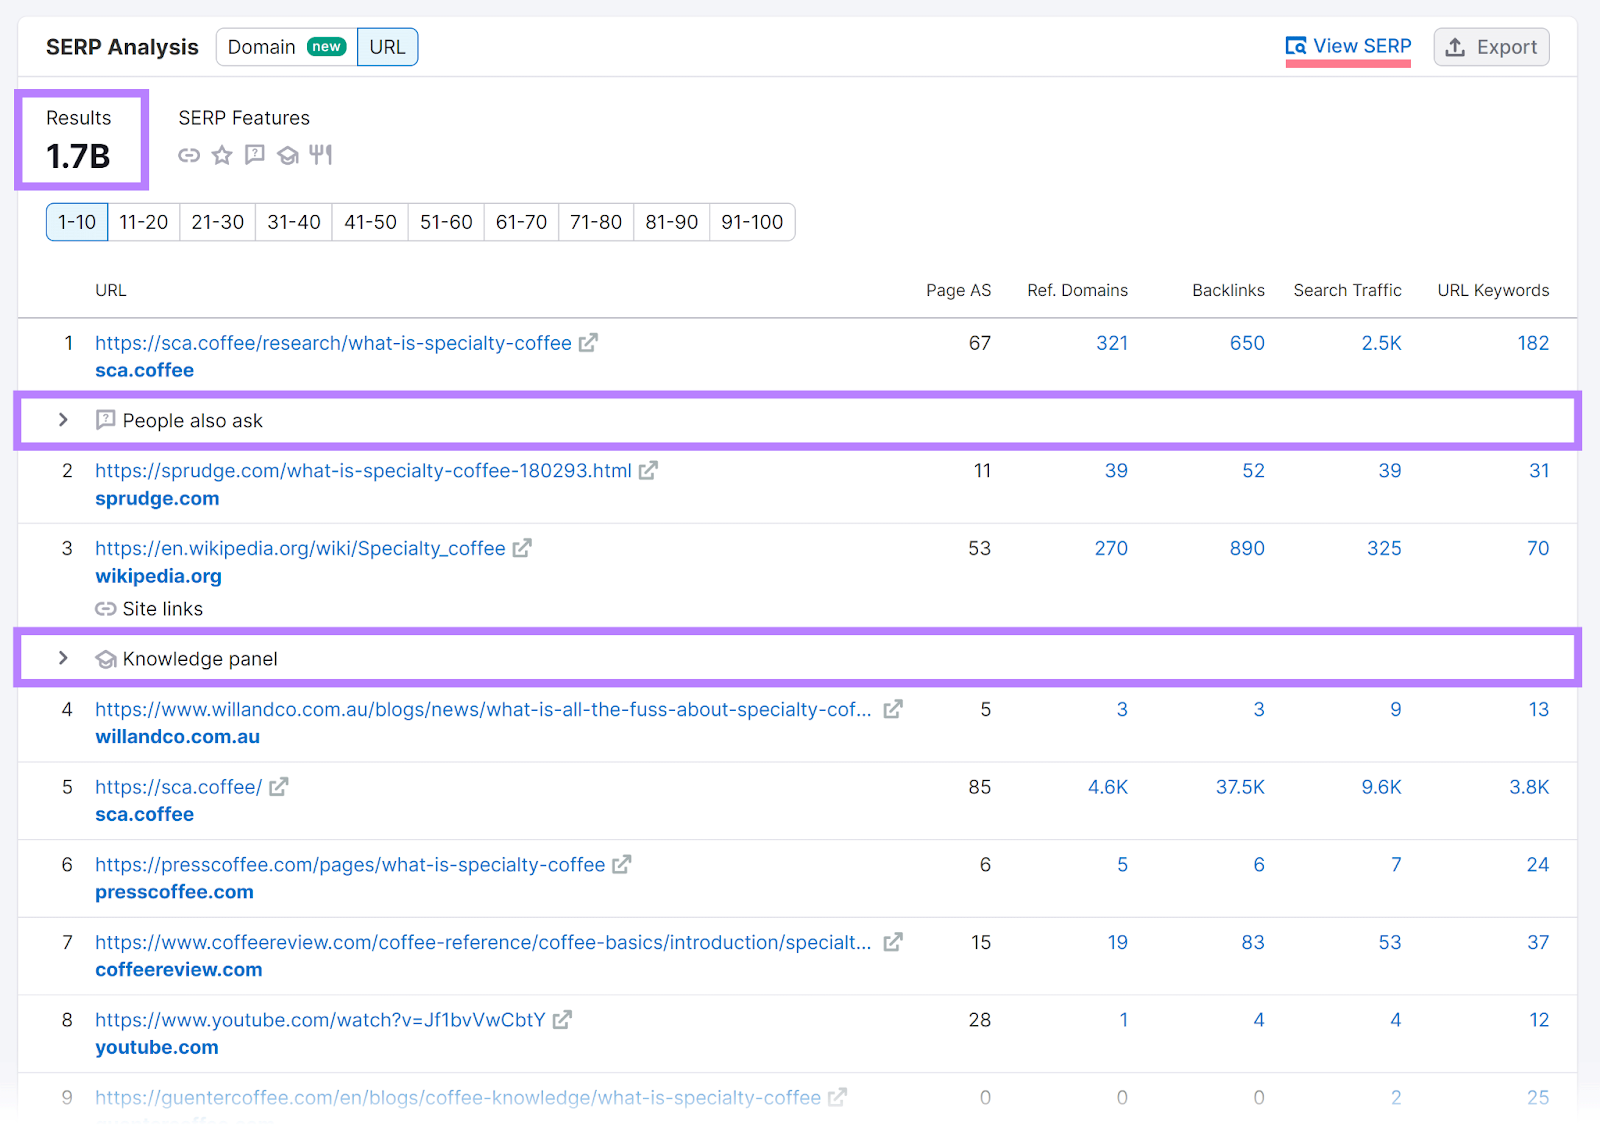Expand the Knowledge panel row
Screen dimensions: 1600x1125
tap(63, 658)
